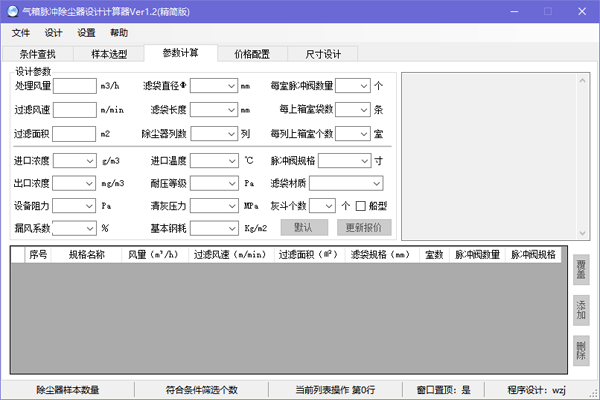
Task: Expand the 滤袋长度 dropdown
Action: [214, 110]
